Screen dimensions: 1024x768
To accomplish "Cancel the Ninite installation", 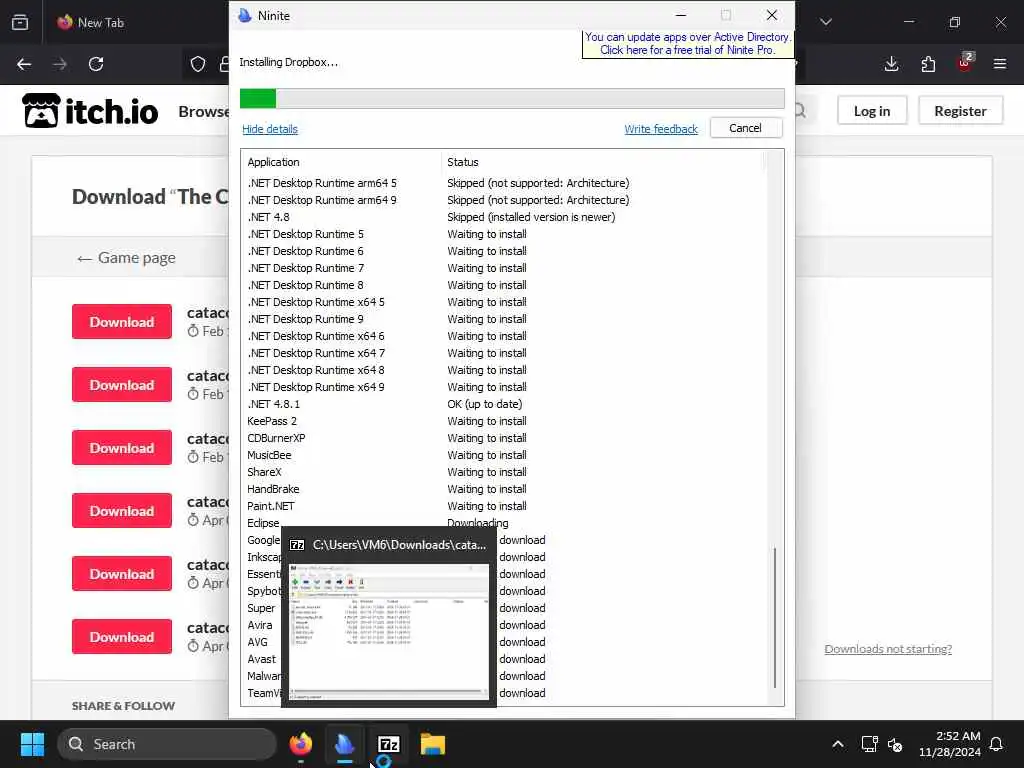I will click(746, 128).
